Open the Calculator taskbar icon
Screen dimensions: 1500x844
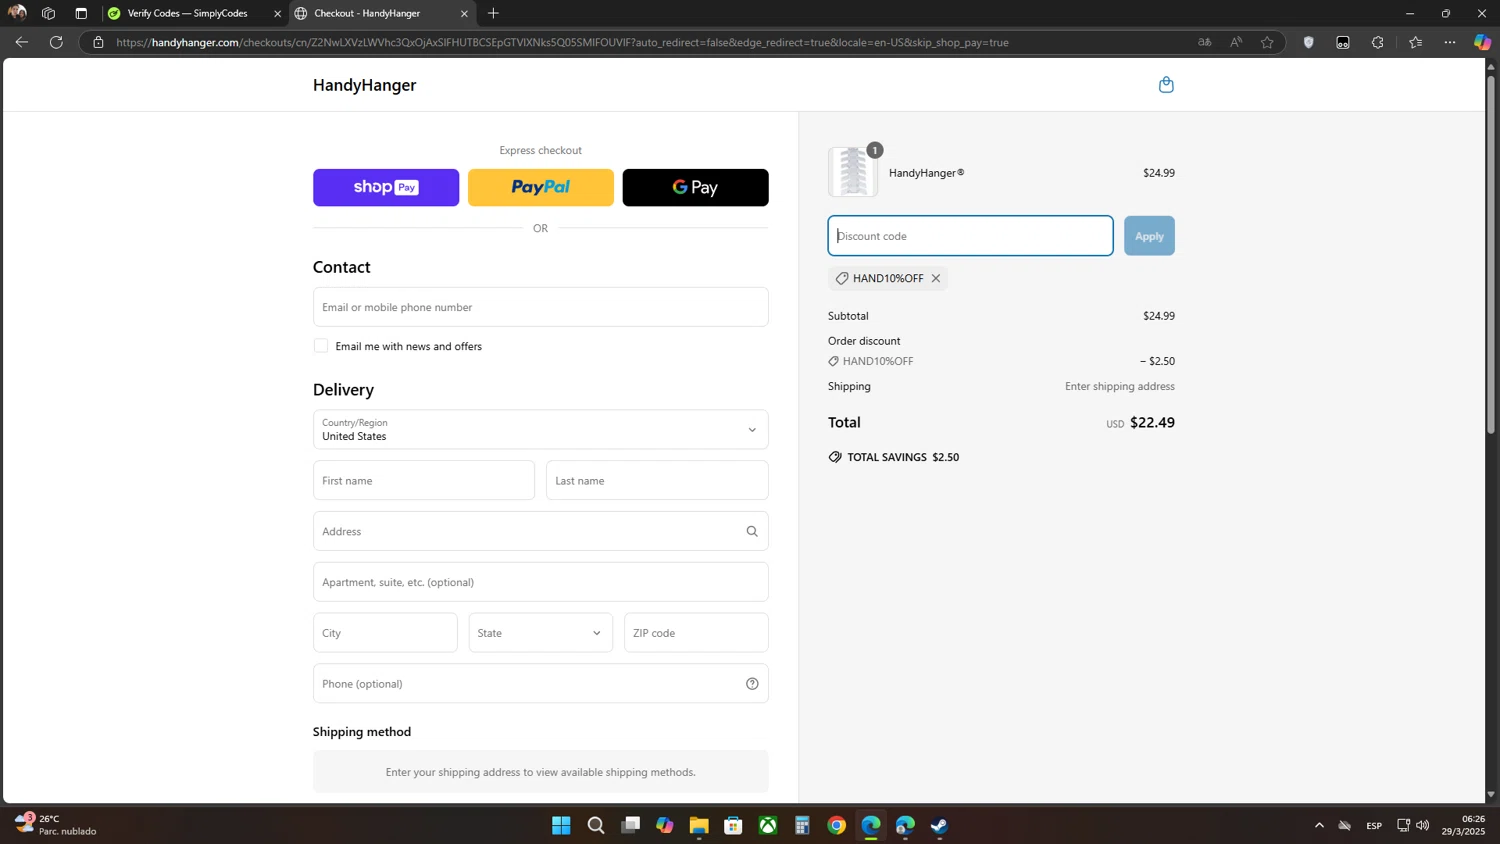802,825
